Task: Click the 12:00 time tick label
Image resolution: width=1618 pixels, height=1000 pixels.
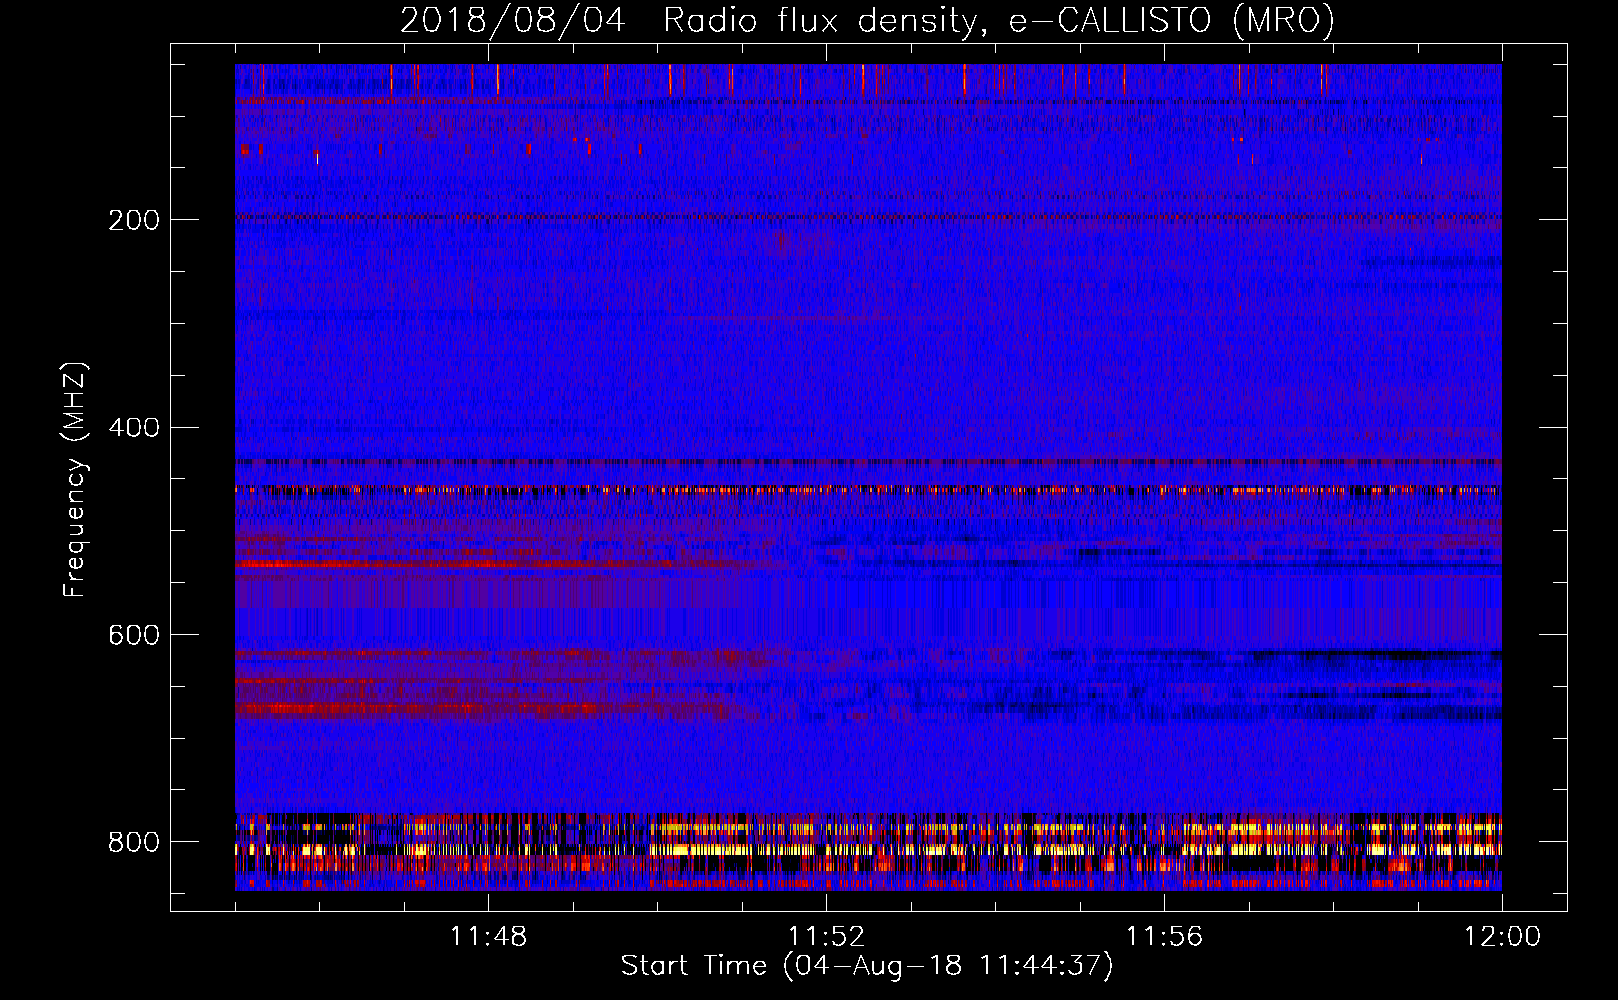Action: click(1502, 937)
